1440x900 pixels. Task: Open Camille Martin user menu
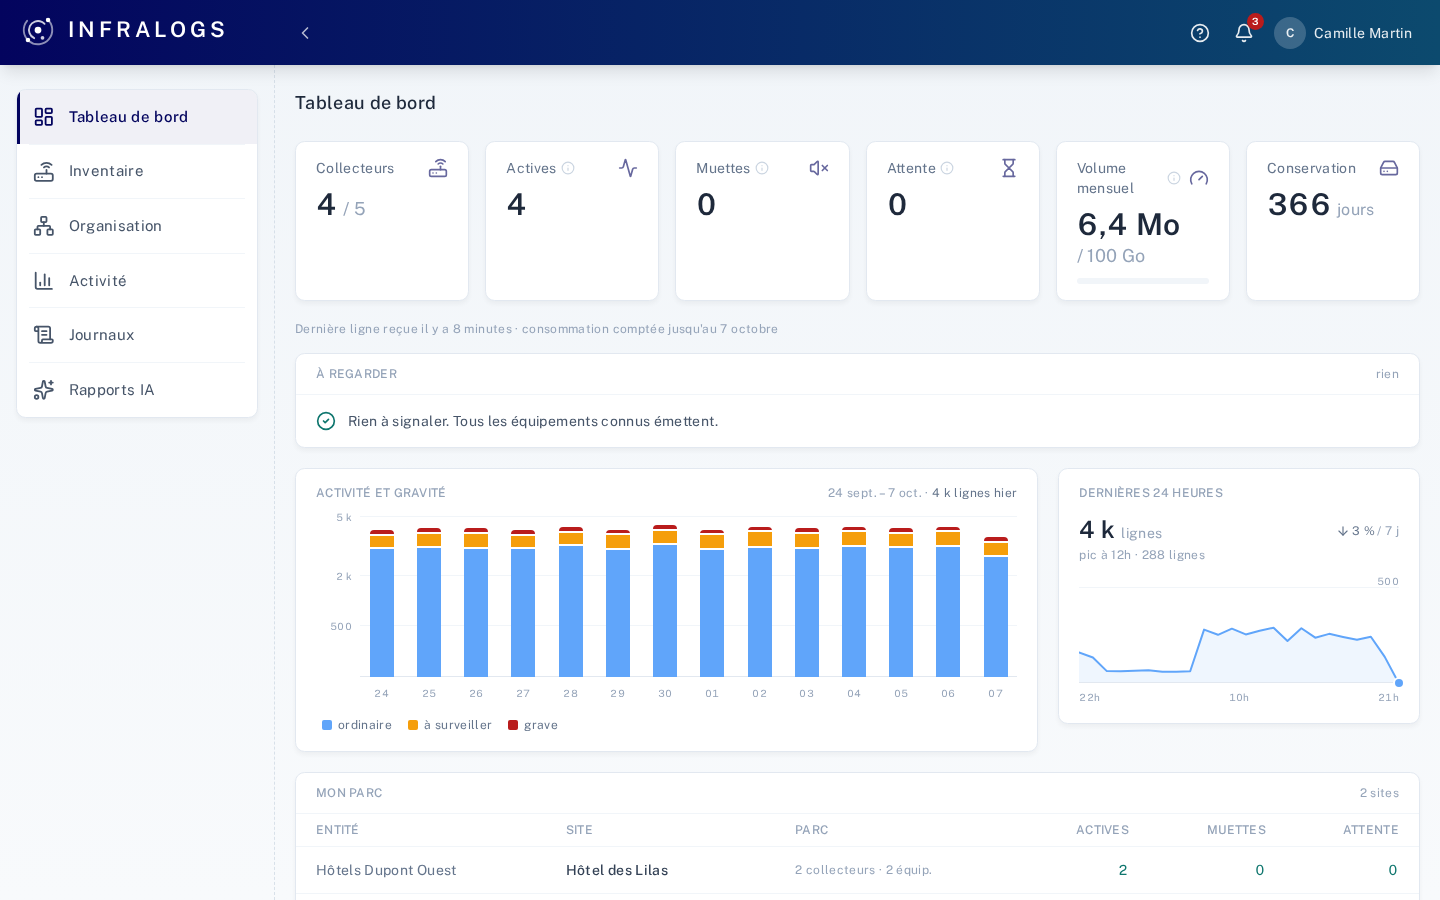pos(1343,33)
